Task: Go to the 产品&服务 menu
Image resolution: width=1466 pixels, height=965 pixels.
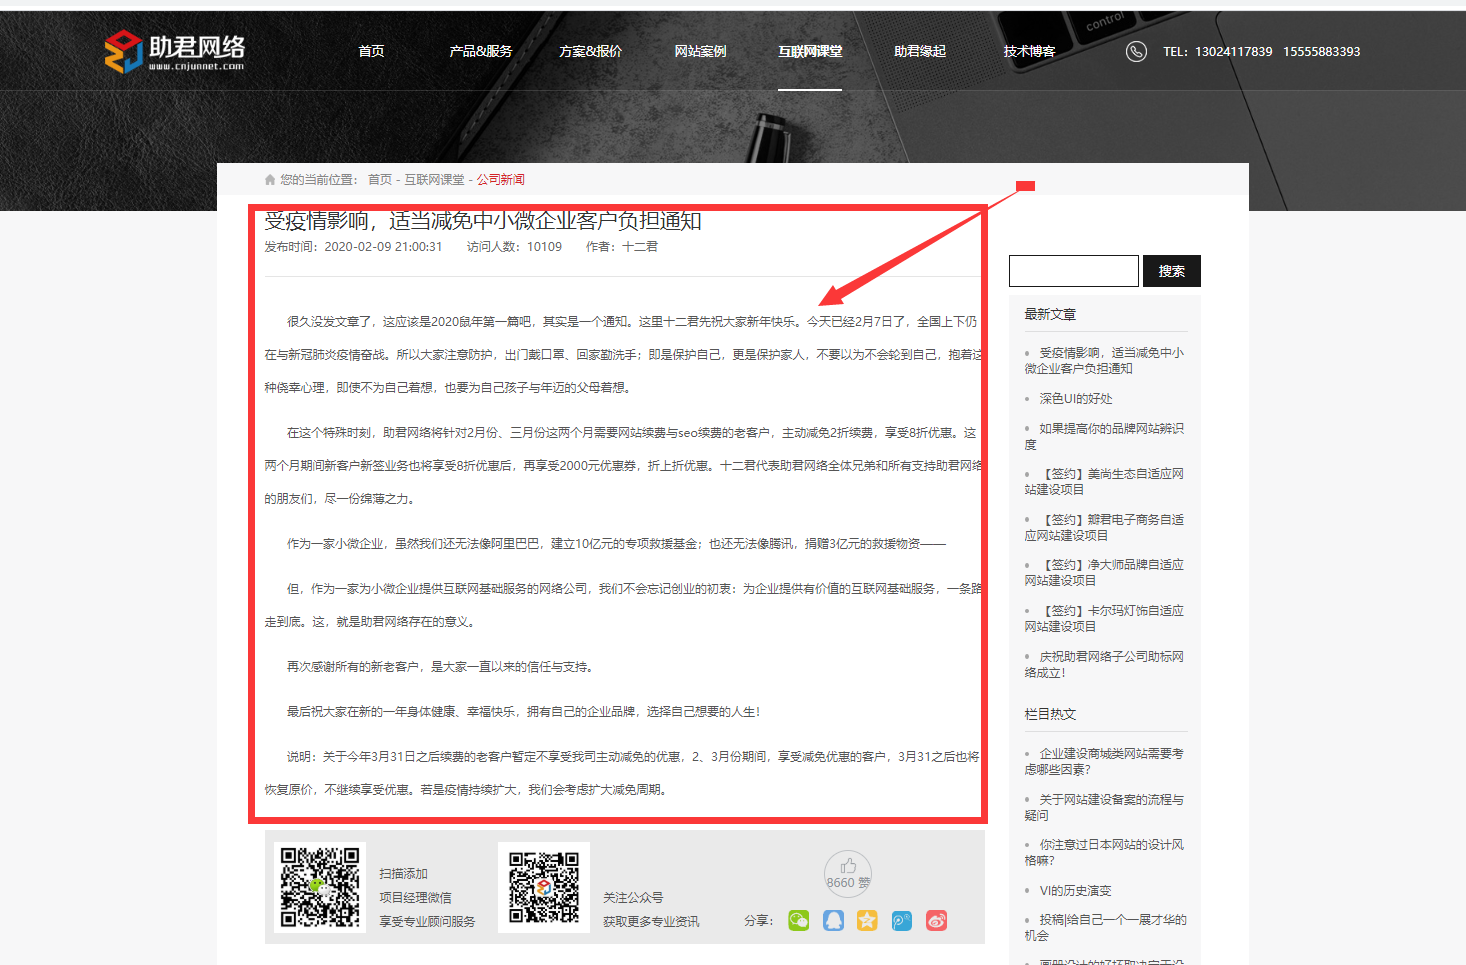Action: [x=480, y=51]
